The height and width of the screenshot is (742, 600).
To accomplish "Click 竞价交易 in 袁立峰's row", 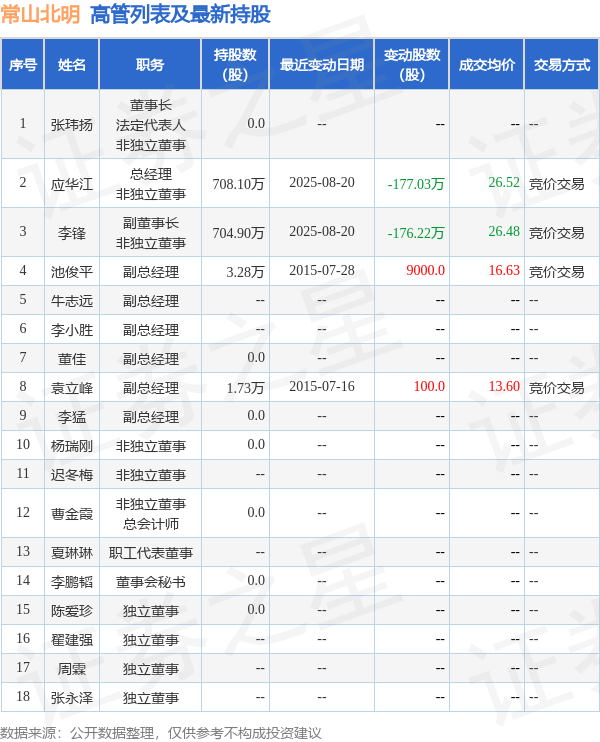I will (x=556, y=388).
